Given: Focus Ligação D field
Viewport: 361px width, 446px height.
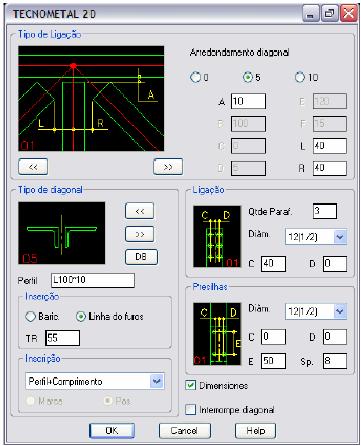Looking at the screenshot, I should (335, 264).
